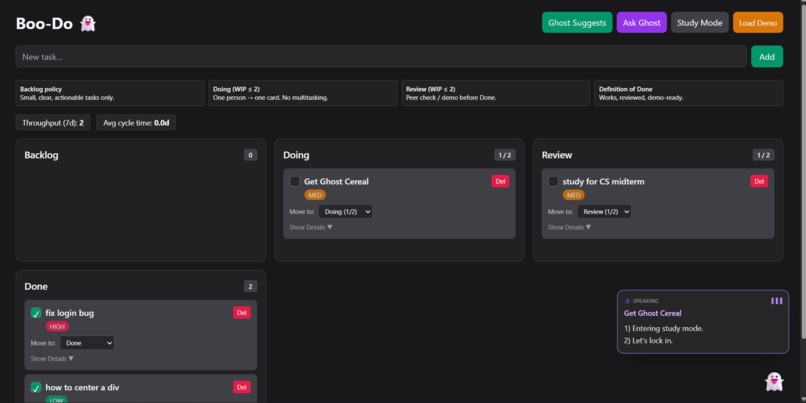Open Move to dropdown for study for CS midterm

[604, 211]
